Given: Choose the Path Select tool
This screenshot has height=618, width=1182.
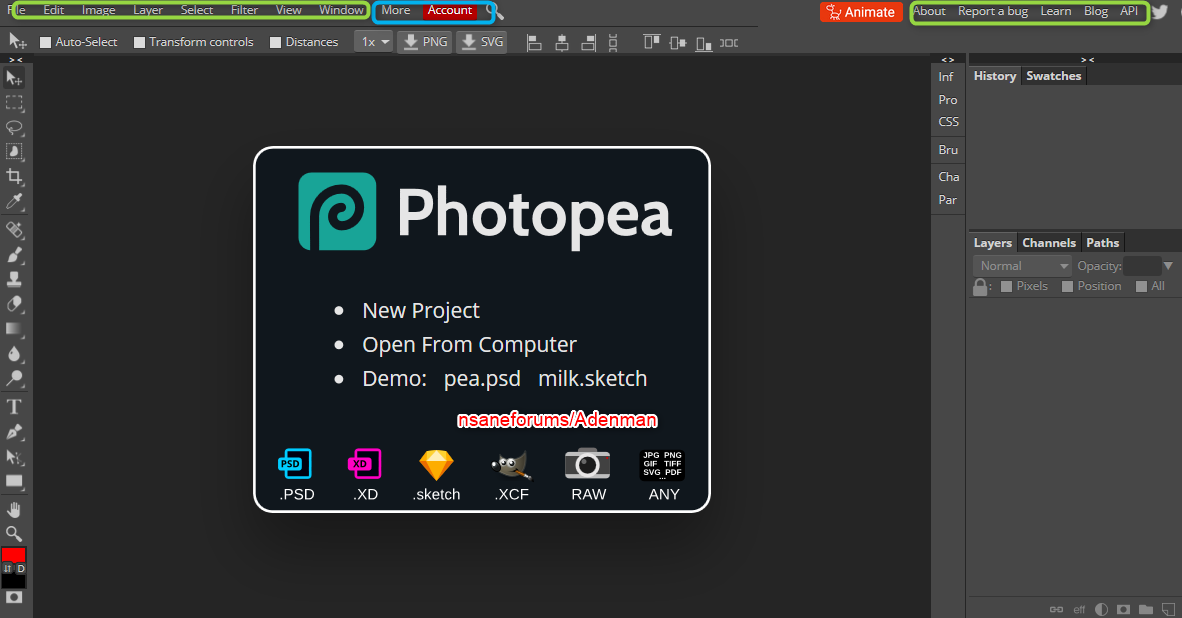Looking at the screenshot, I should tap(14, 457).
